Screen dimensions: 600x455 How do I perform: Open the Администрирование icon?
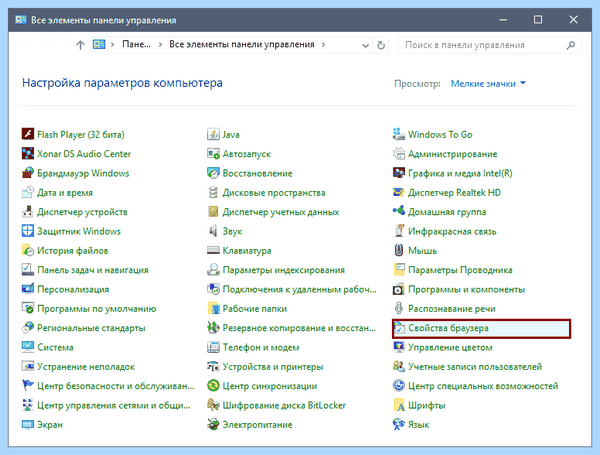(x=399, y=153)
